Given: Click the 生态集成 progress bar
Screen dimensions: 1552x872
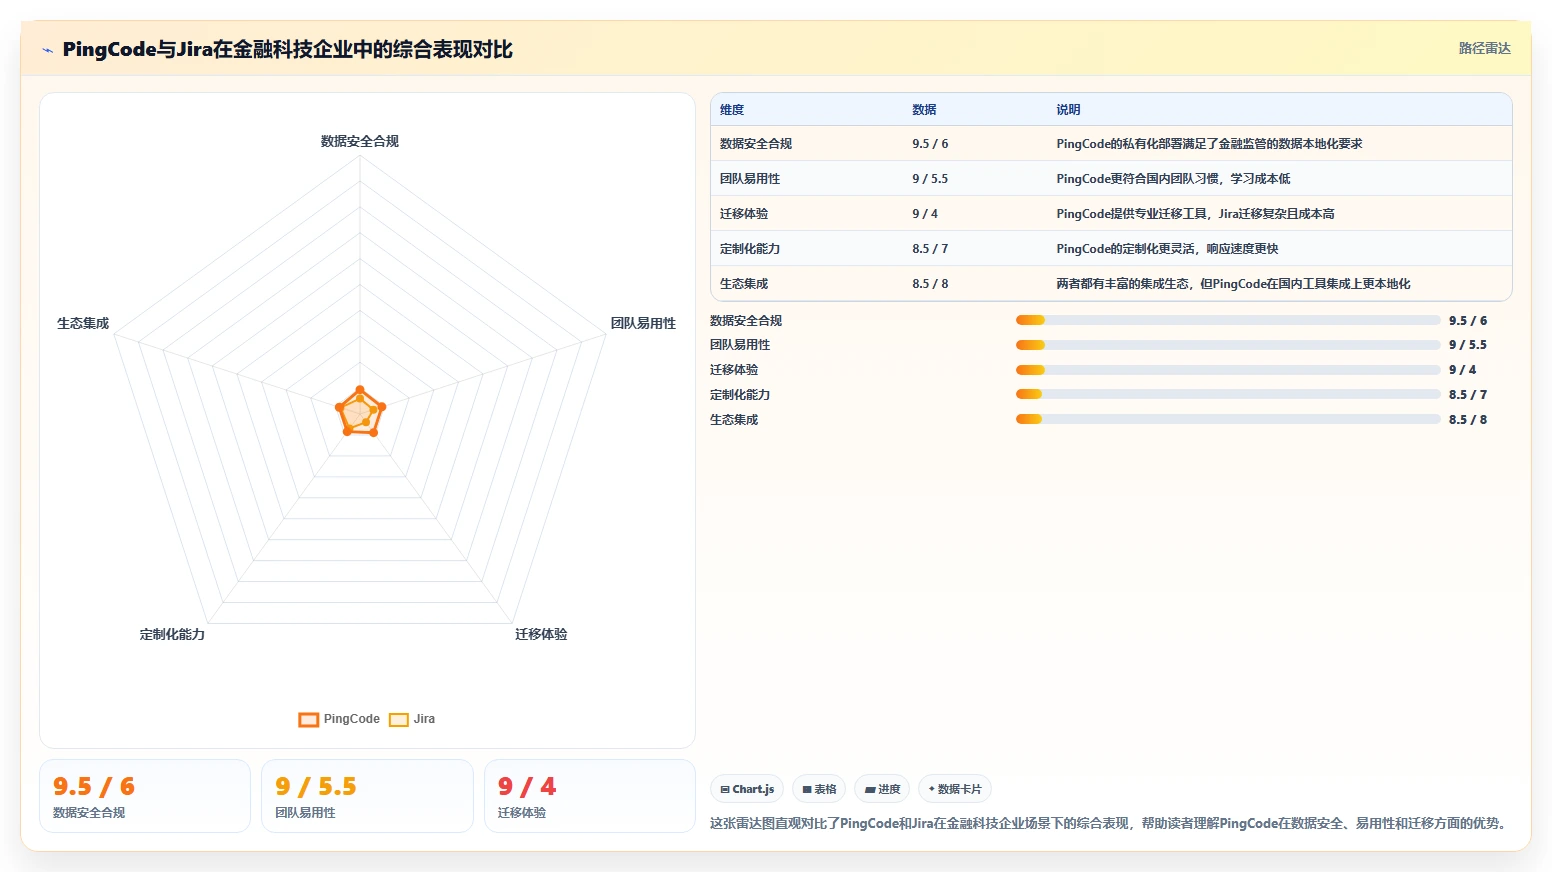Looking at the screenshot, I should tap(1228, 419).
